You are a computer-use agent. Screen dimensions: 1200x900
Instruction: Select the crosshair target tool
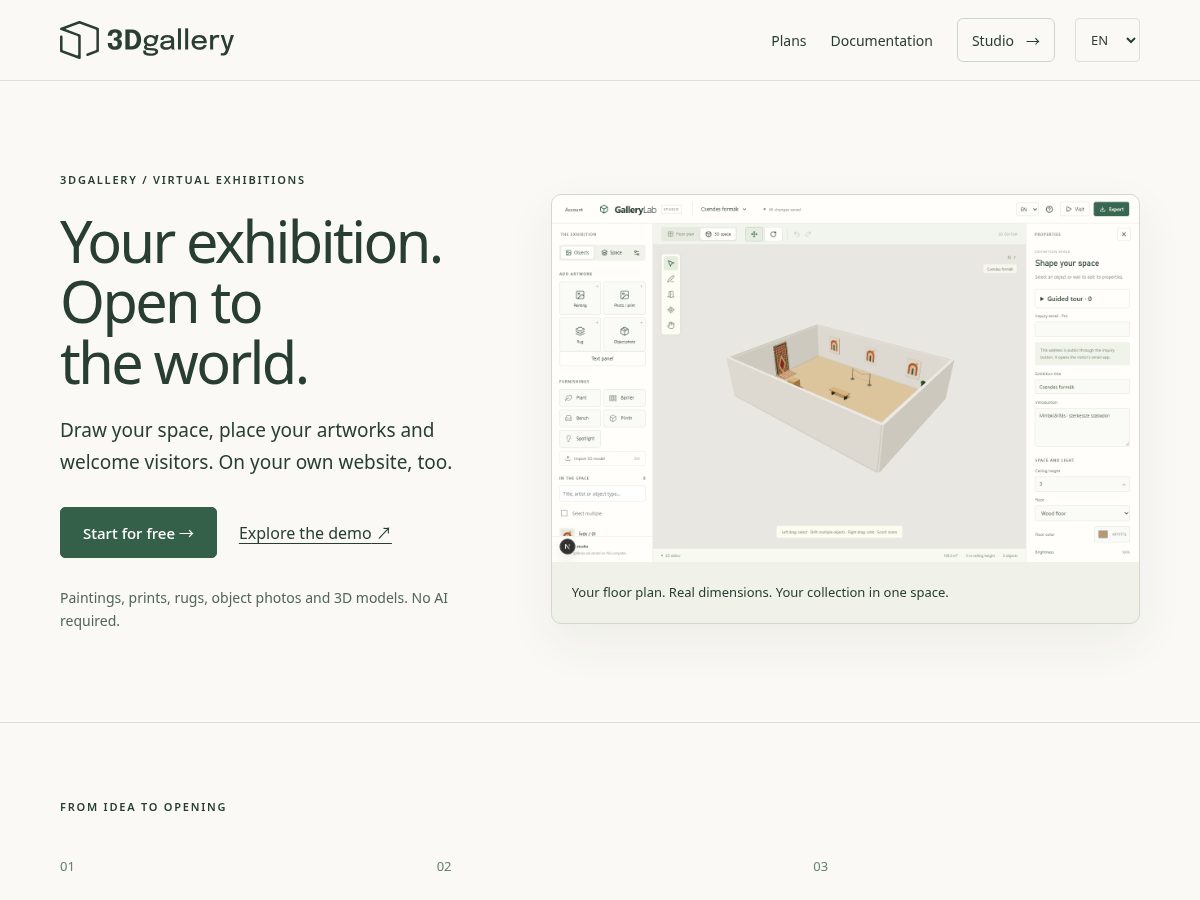coord(671,310)
